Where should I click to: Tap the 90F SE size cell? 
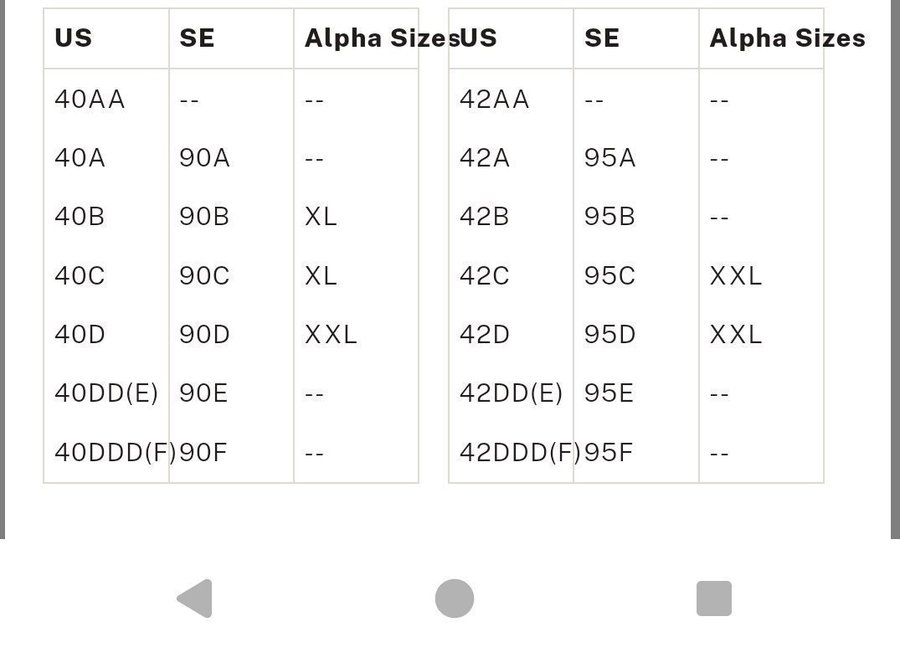[x=204, y=453]
